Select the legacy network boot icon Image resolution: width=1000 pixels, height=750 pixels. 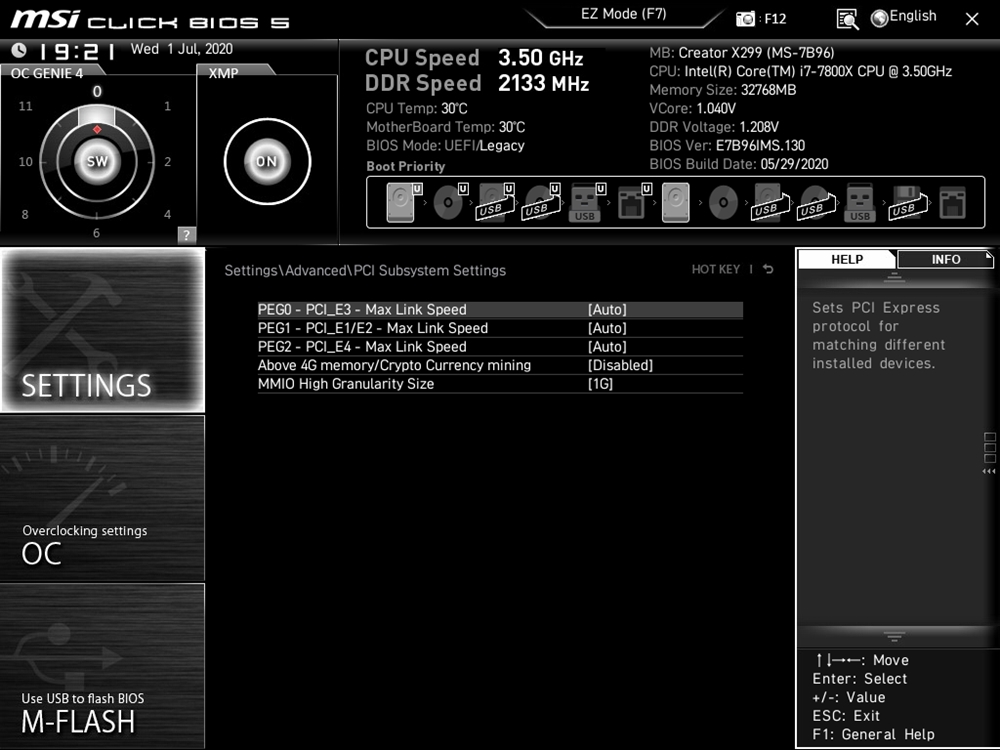(x=953, y=202)
